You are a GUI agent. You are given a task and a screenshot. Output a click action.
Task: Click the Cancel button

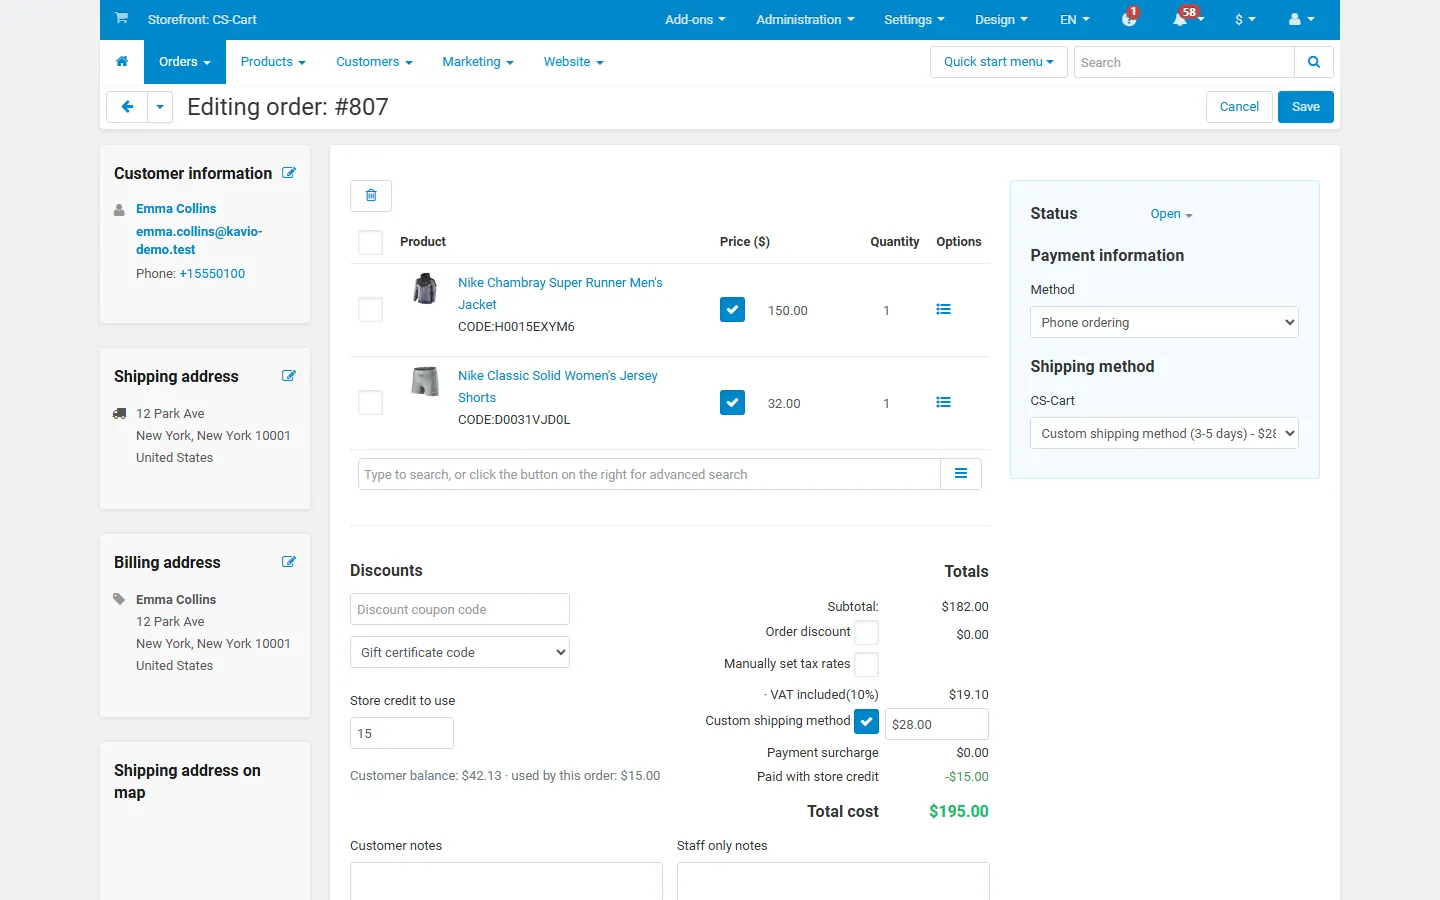tap(1239, 107)
